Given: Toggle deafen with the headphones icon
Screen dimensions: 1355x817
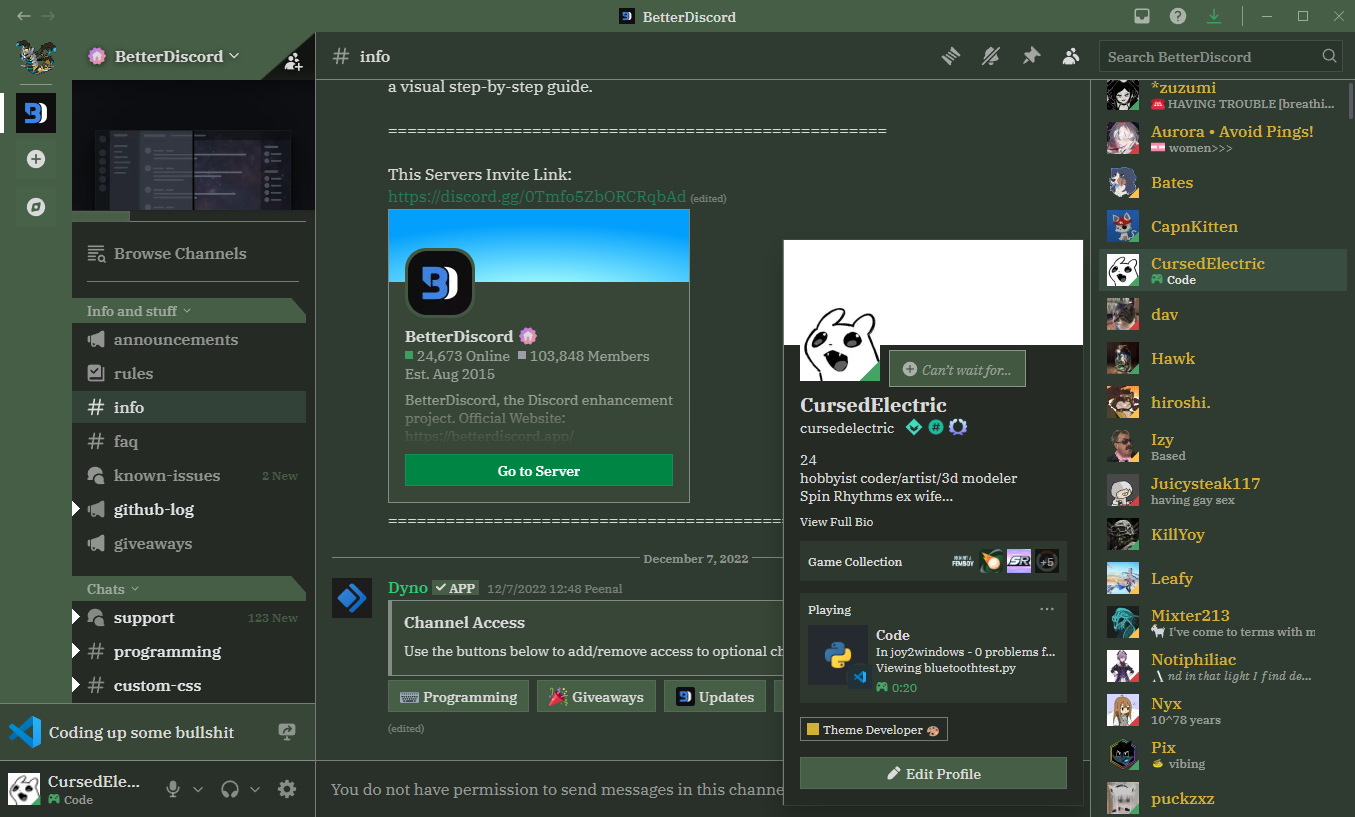Looking at the screenshot, I should [x=230, y=789].
